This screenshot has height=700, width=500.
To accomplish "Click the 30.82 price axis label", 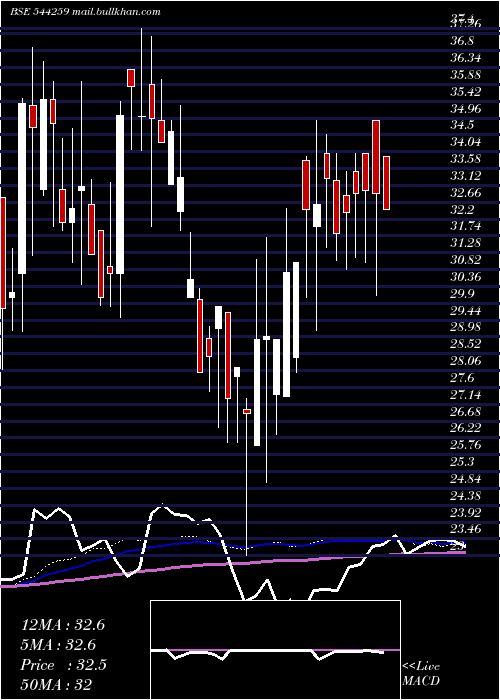I will [x=466, y=260].
